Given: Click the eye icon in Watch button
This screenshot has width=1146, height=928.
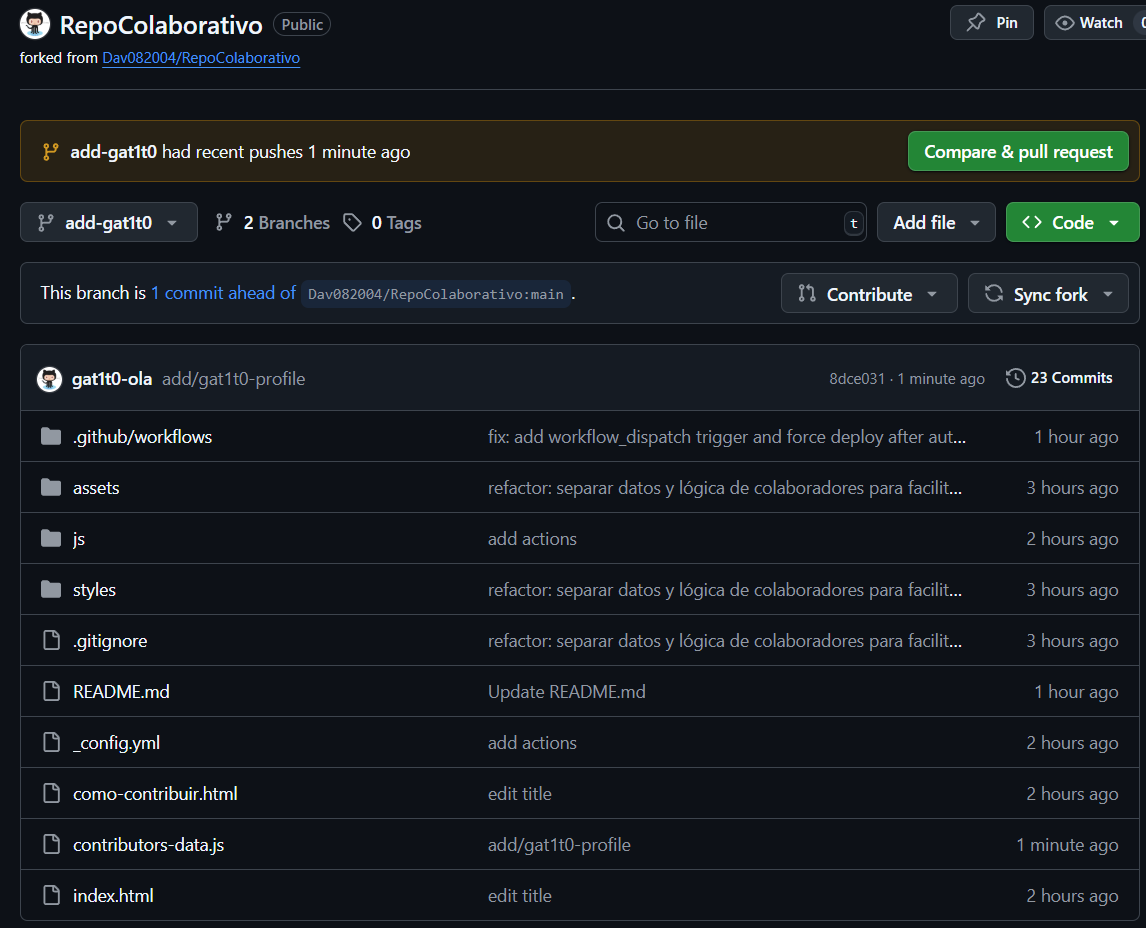Looking at the screenshot, I should [1065, 23].
